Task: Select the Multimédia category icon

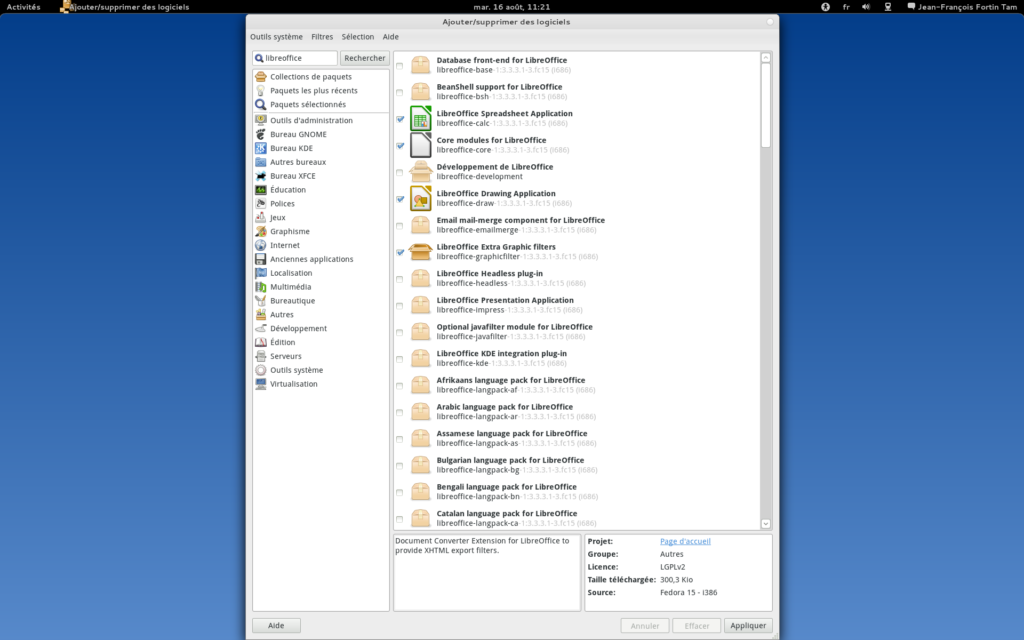Action: coord(261,287)
